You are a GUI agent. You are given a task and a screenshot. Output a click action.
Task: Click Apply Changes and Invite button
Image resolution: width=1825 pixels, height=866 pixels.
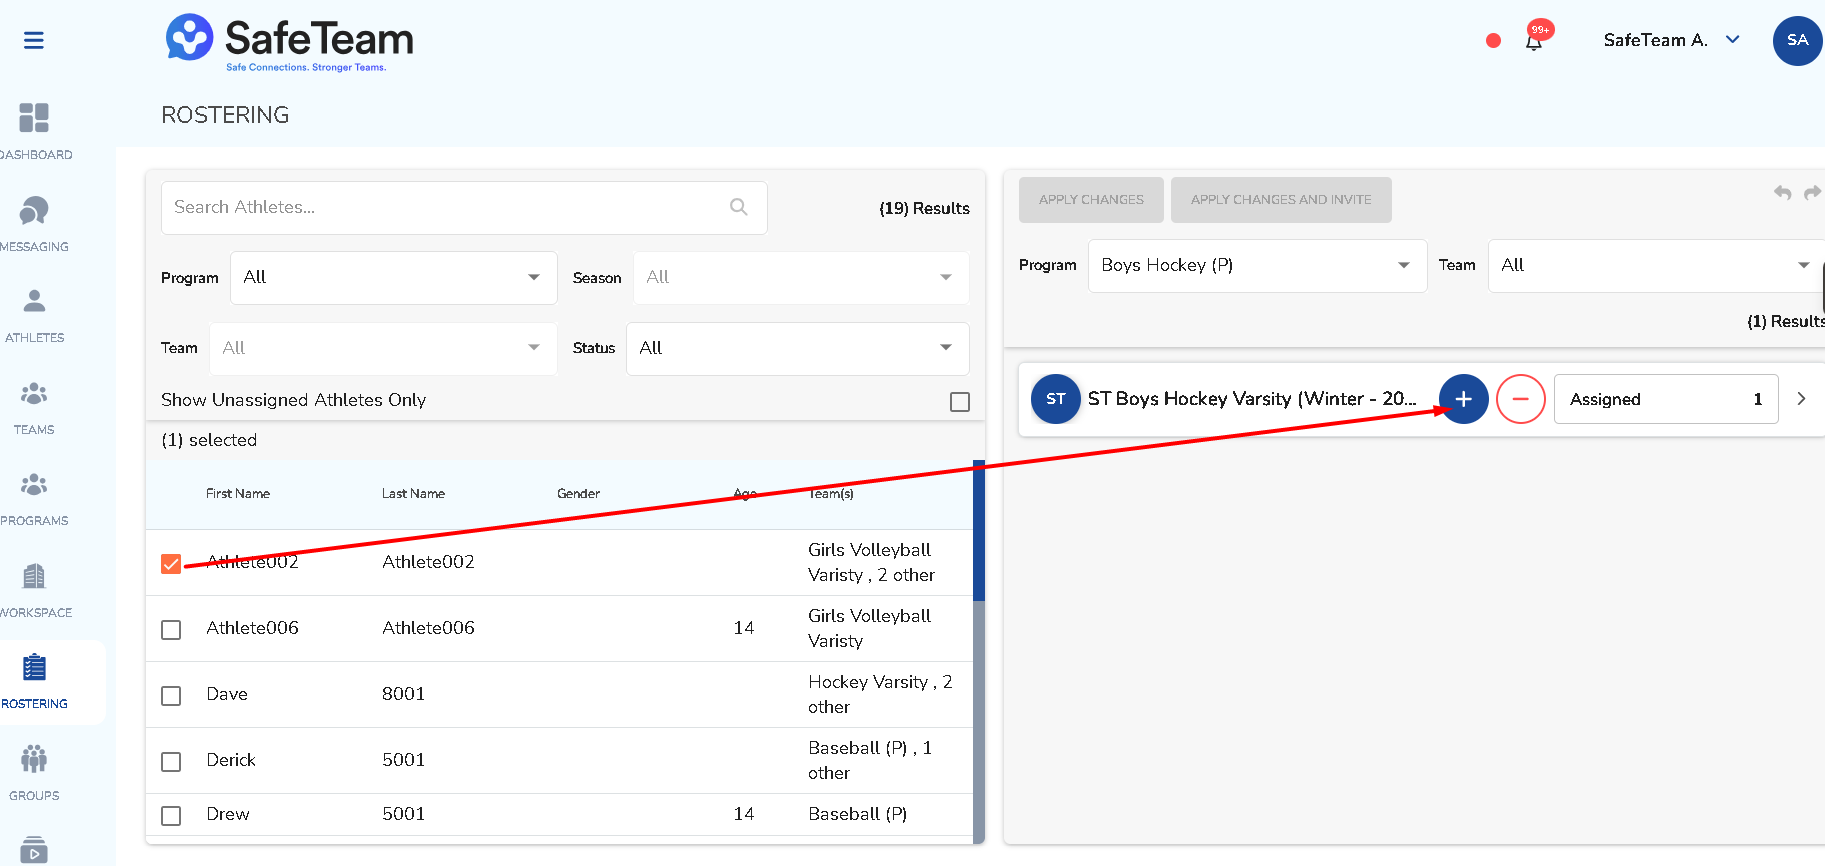coord(1281,200)
